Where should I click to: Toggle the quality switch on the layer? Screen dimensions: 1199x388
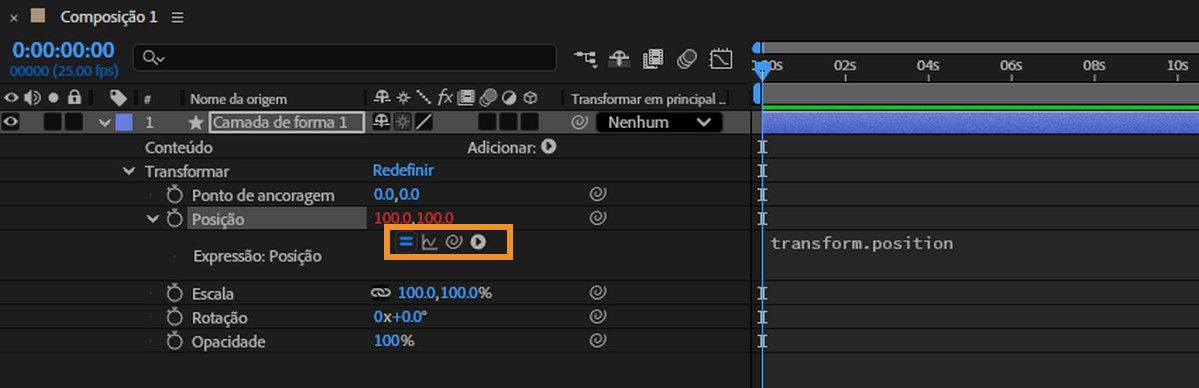423,122
